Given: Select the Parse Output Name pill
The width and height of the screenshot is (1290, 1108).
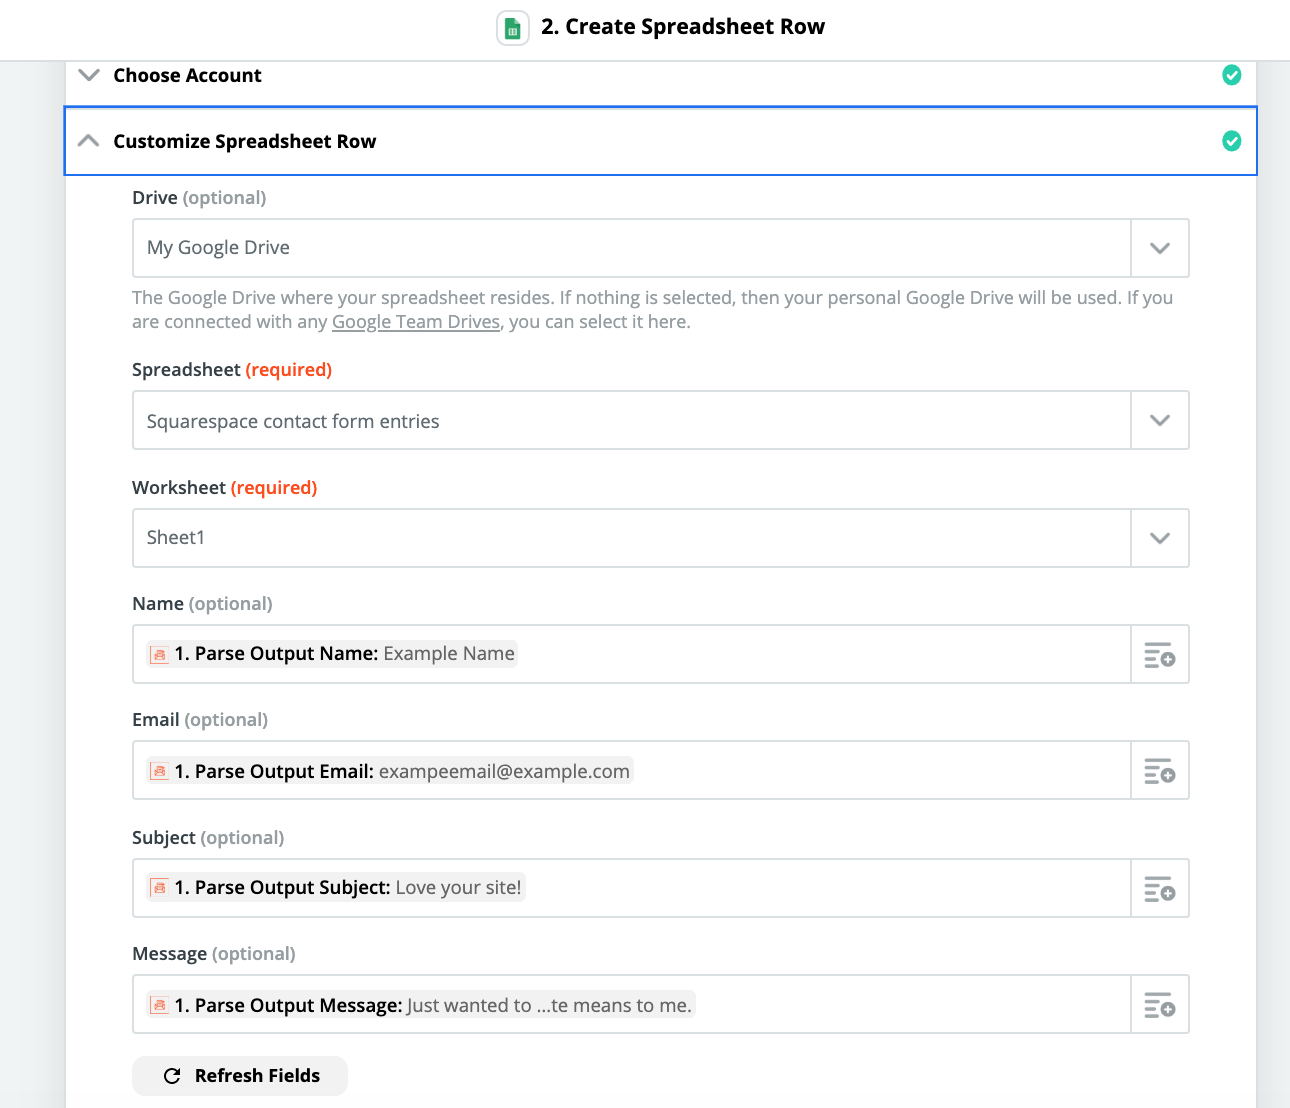Looking at the screenshot, I should [332, 654].
